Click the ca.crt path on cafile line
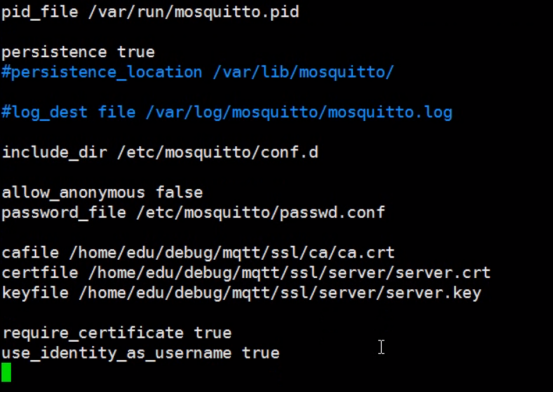The width and height of the screenshot is (554, 393). coord(232,253)
